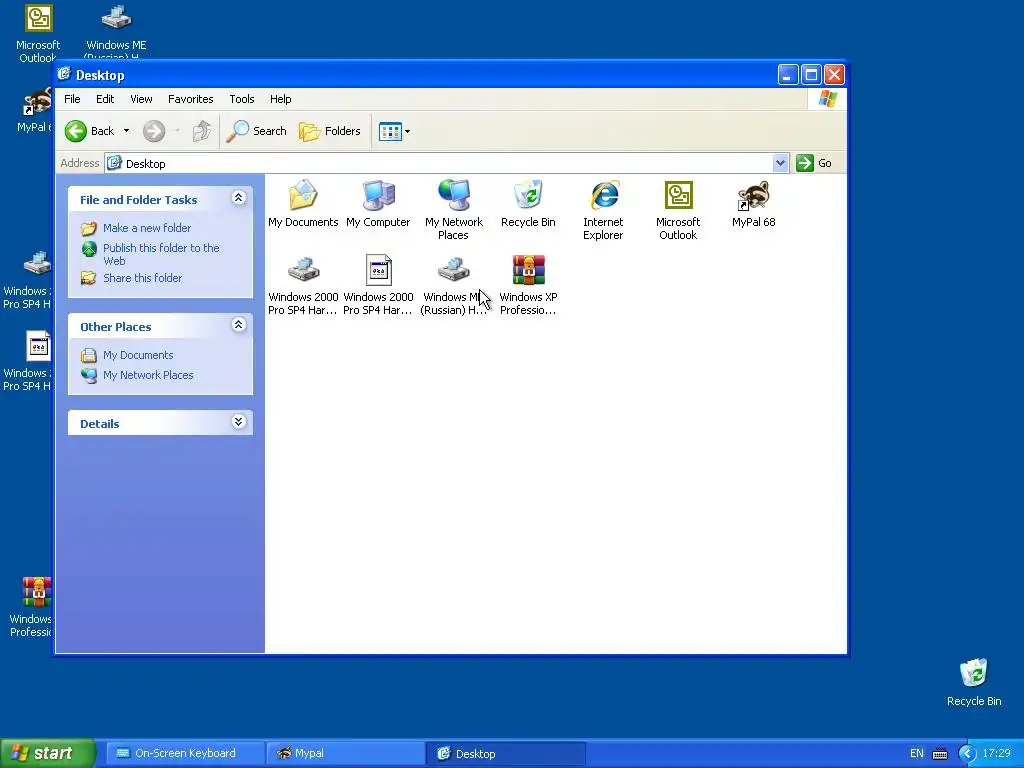Click the system clock showing 17:29

(996, 754)
